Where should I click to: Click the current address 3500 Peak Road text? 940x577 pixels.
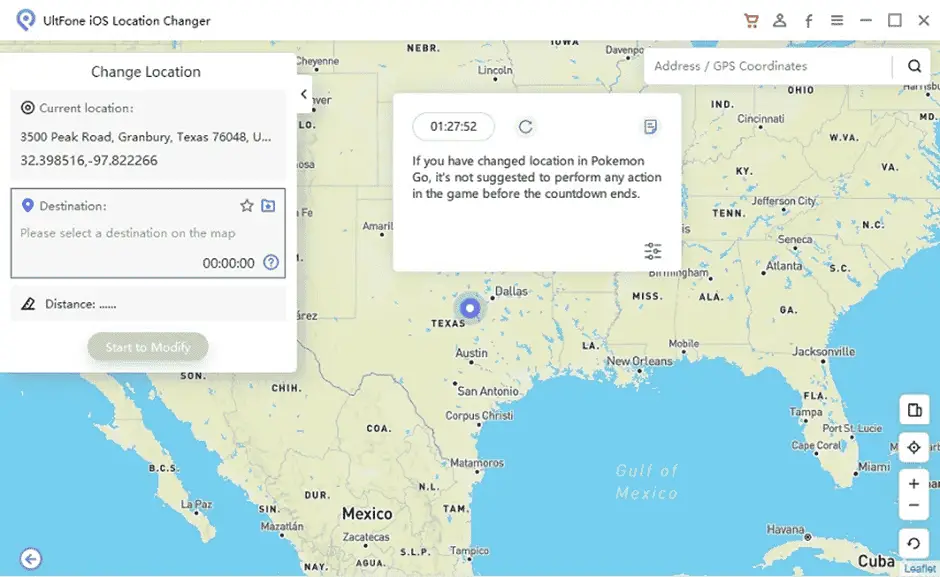pyautogui.click(x=146, y=137)
